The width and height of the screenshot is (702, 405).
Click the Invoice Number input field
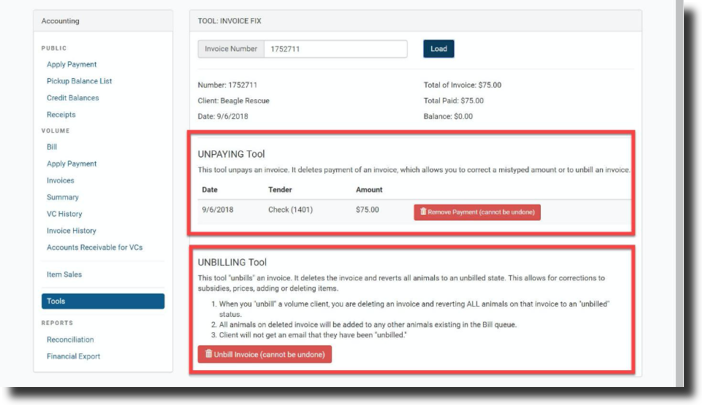pyautogui.click(x=335, y=49)
